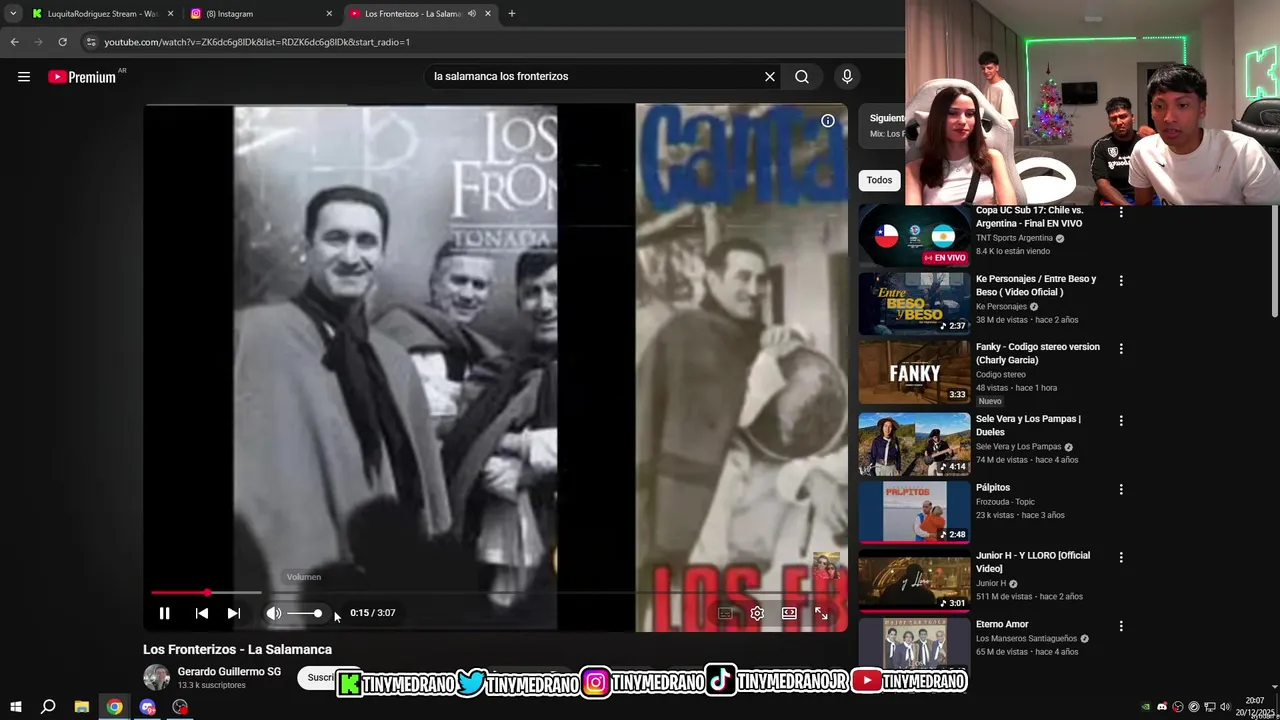Click the volume slider handle

point(318,613)
